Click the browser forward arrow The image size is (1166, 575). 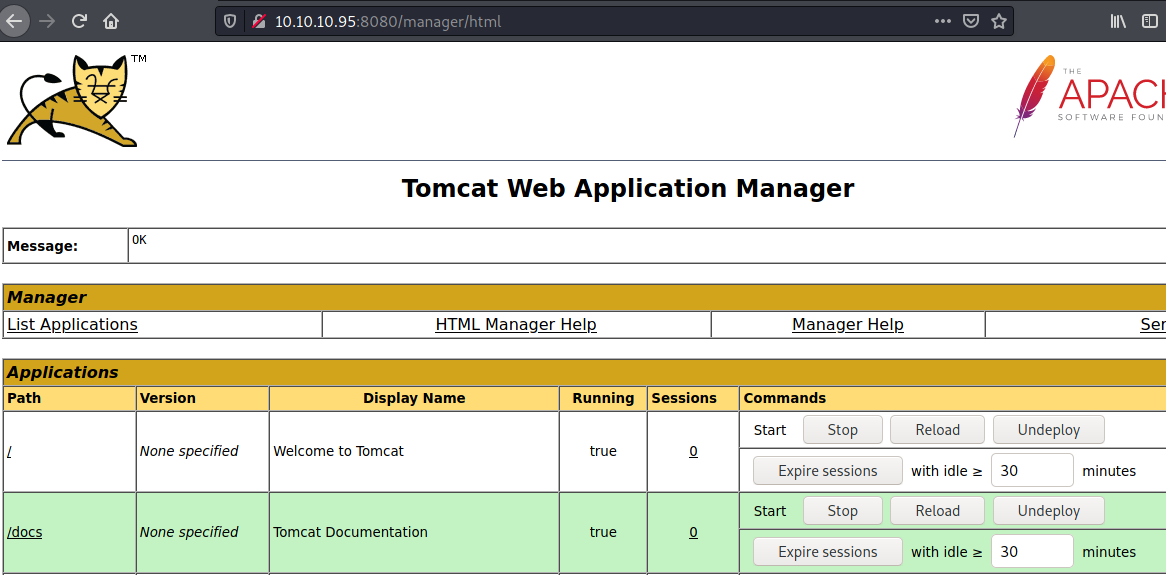(47, 21)
